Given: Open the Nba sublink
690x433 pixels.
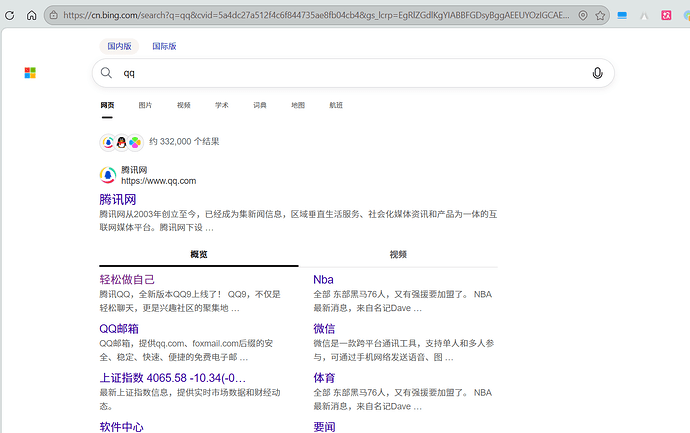Looking at the screenshot, I should point(323,279).
